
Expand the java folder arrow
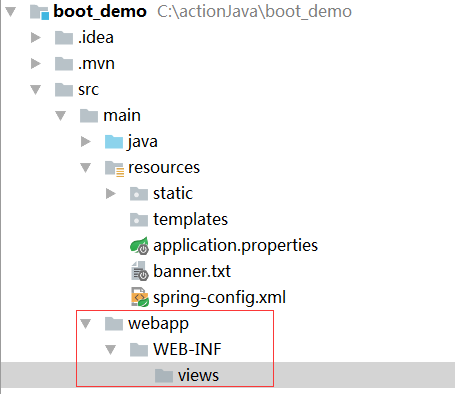click(x=86, y=142)
